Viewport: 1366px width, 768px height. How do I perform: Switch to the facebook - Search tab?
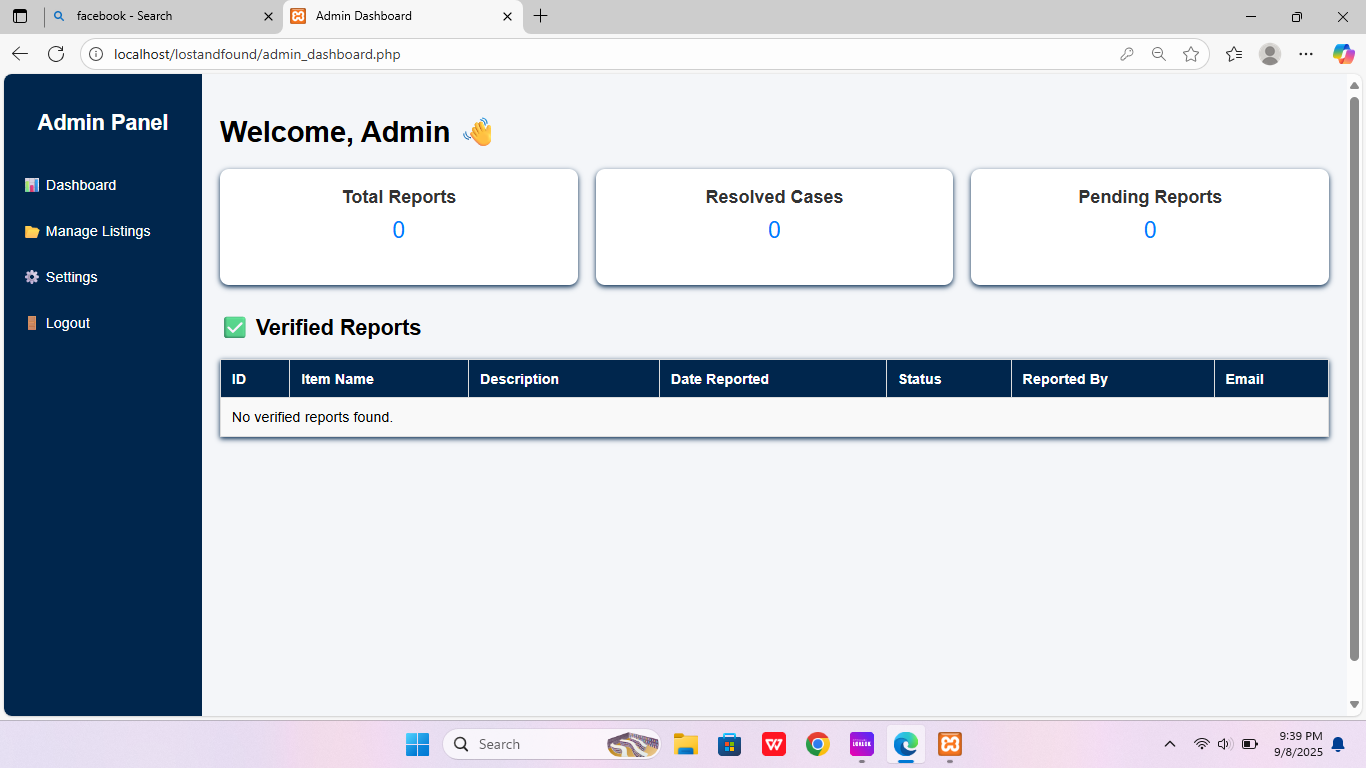(160, 16)
